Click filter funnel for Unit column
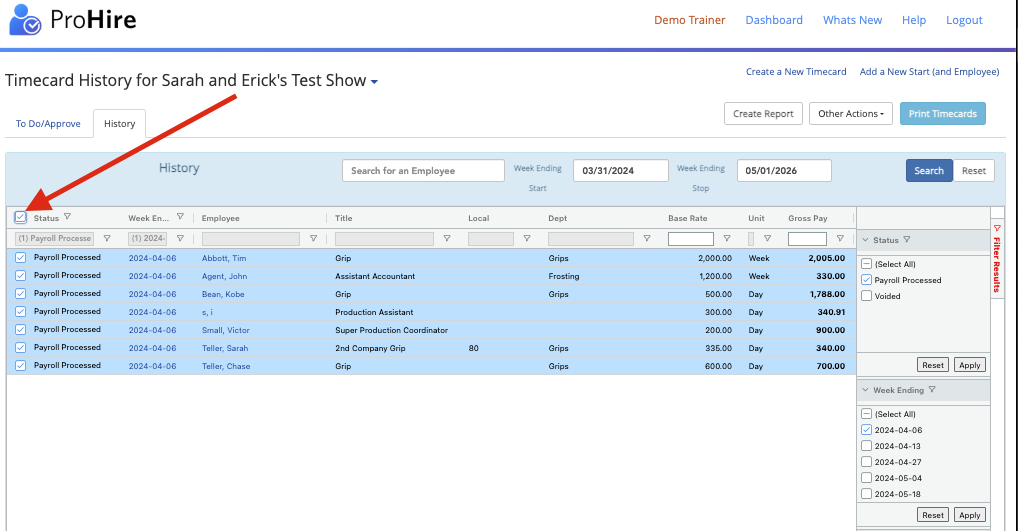The height and width of the screenshot is (531, 1018). pyautogui.click(x=767, y=238)
